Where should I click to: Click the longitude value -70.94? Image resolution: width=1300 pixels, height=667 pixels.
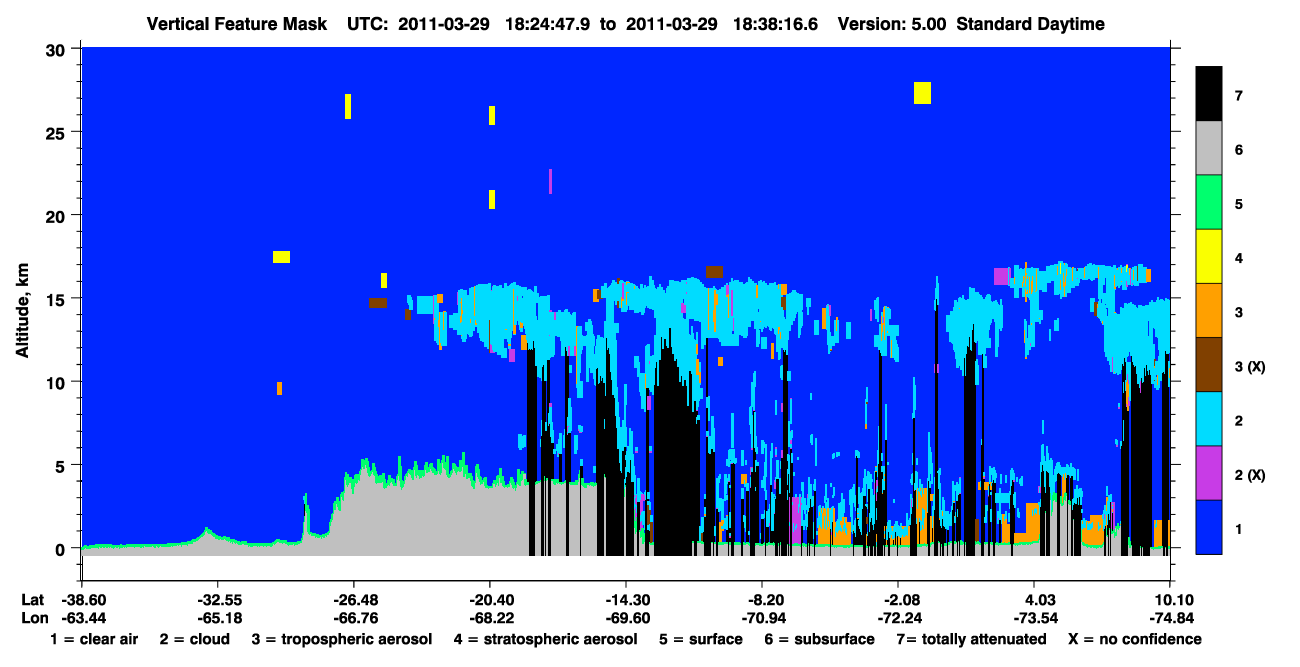(x=762, y=618)
